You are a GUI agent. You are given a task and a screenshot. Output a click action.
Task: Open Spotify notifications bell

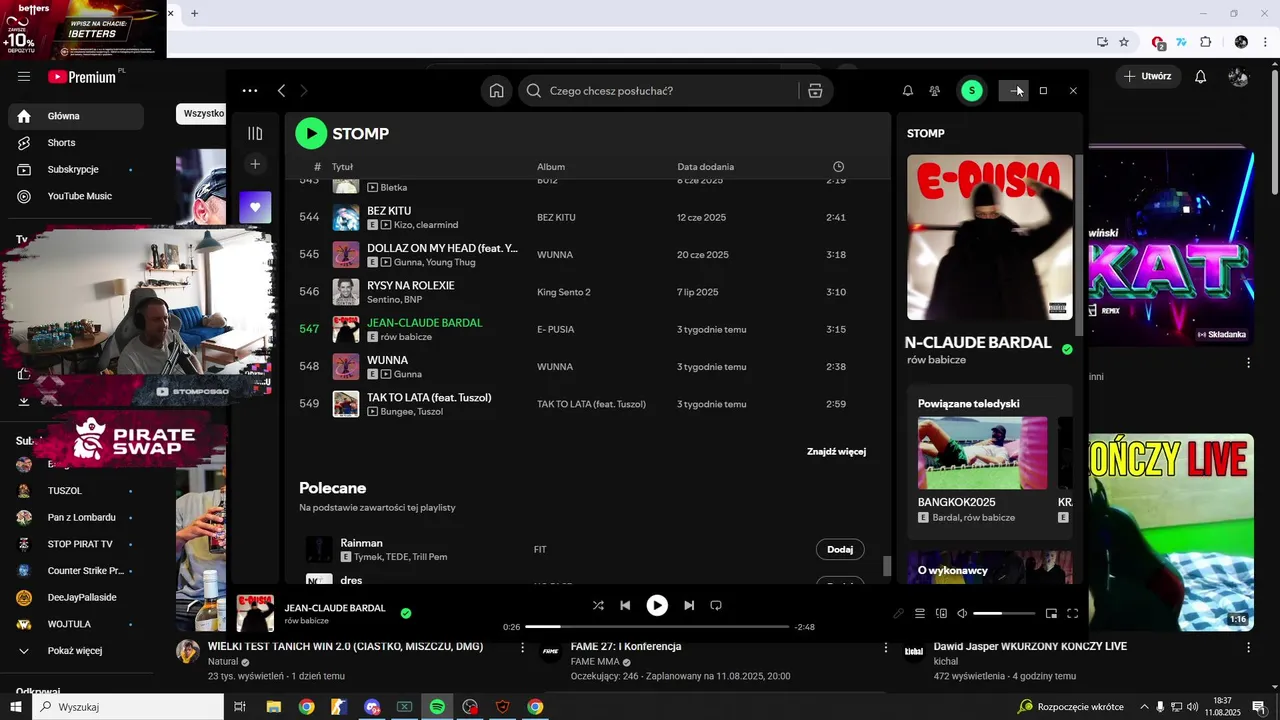pyautogui.click(x=908, y=91)
